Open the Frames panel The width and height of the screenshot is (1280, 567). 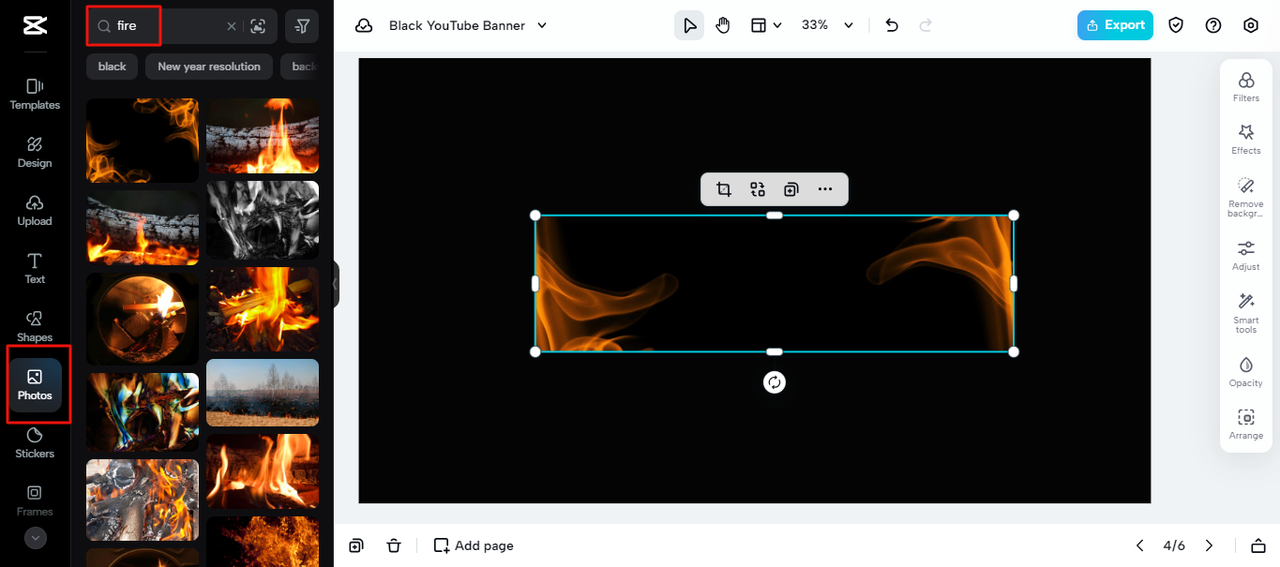click(x=35, y=501)
